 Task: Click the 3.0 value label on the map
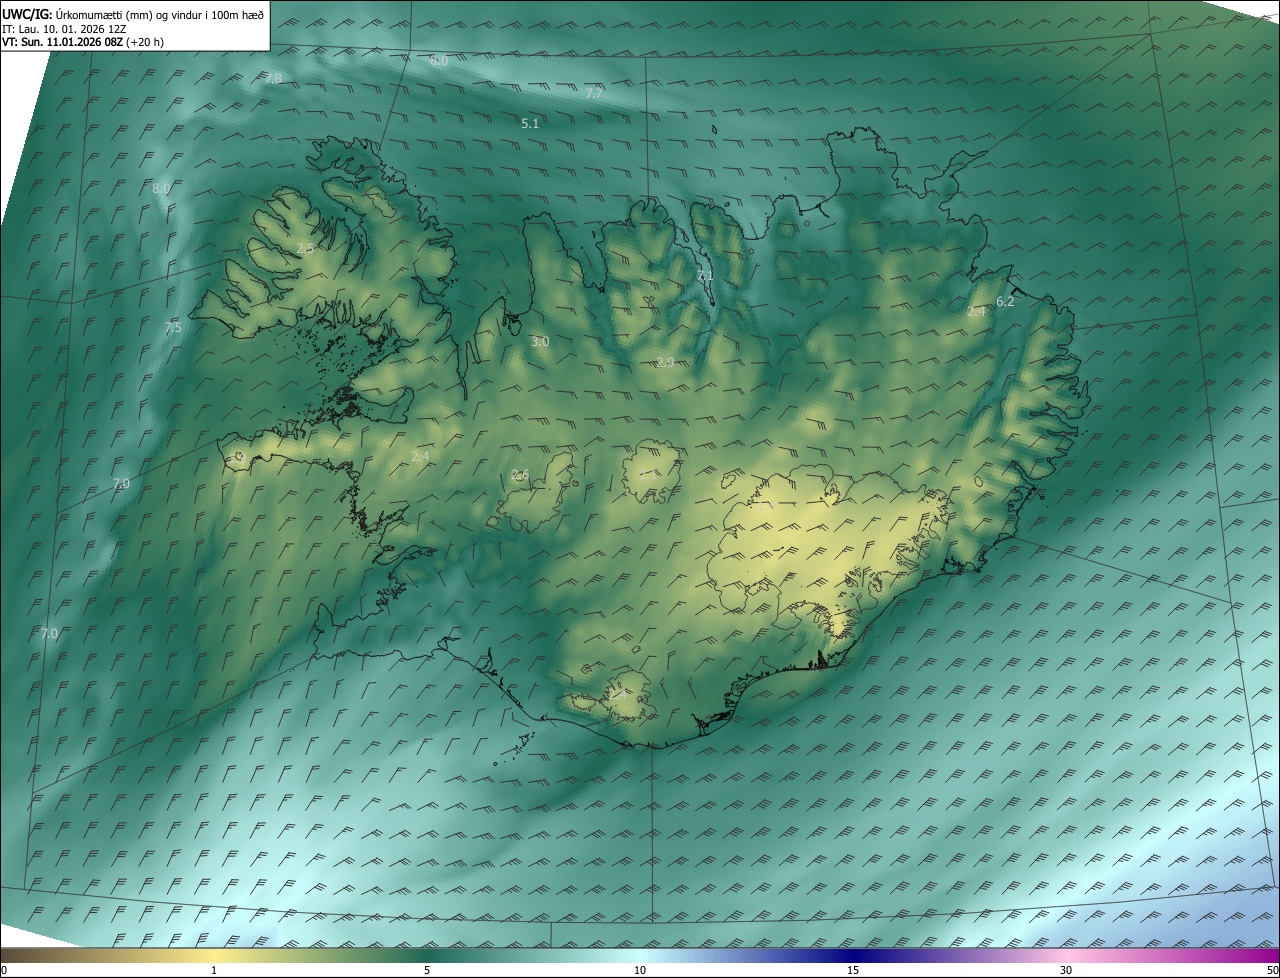[x=540, y=341]
